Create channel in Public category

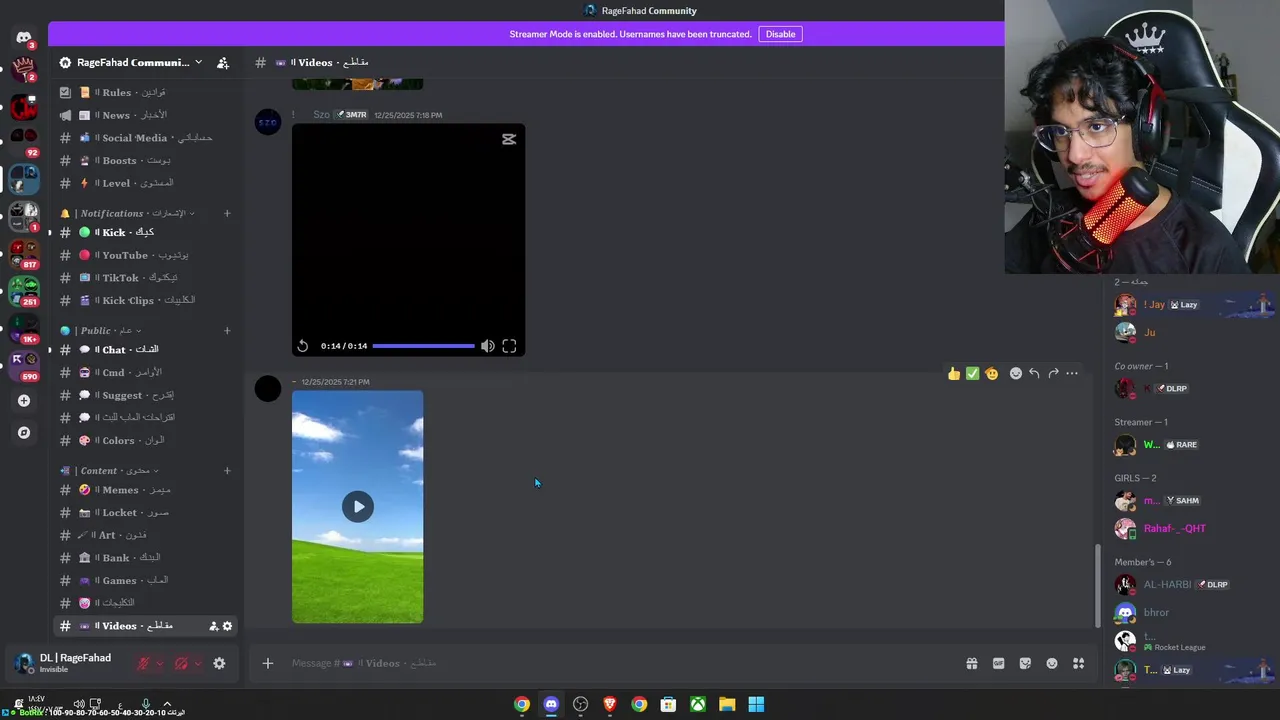click(x=227, y=330)
